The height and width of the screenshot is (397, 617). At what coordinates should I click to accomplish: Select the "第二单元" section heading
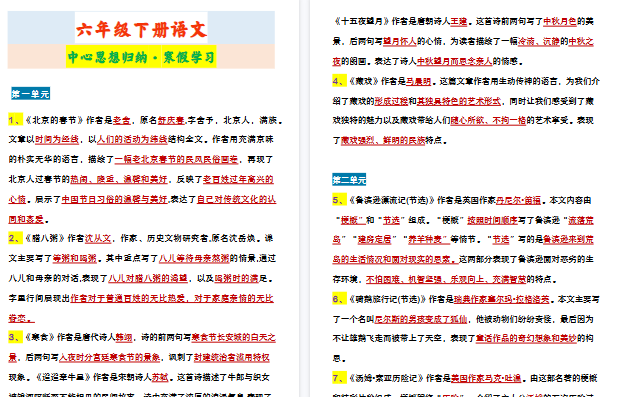coord(349,180)
